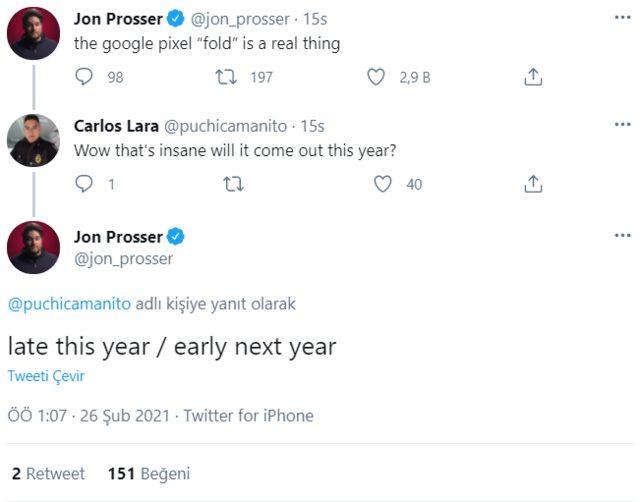View the 2 Retweet list
This screenshot has width=640, height=502.
pos(48,473)
